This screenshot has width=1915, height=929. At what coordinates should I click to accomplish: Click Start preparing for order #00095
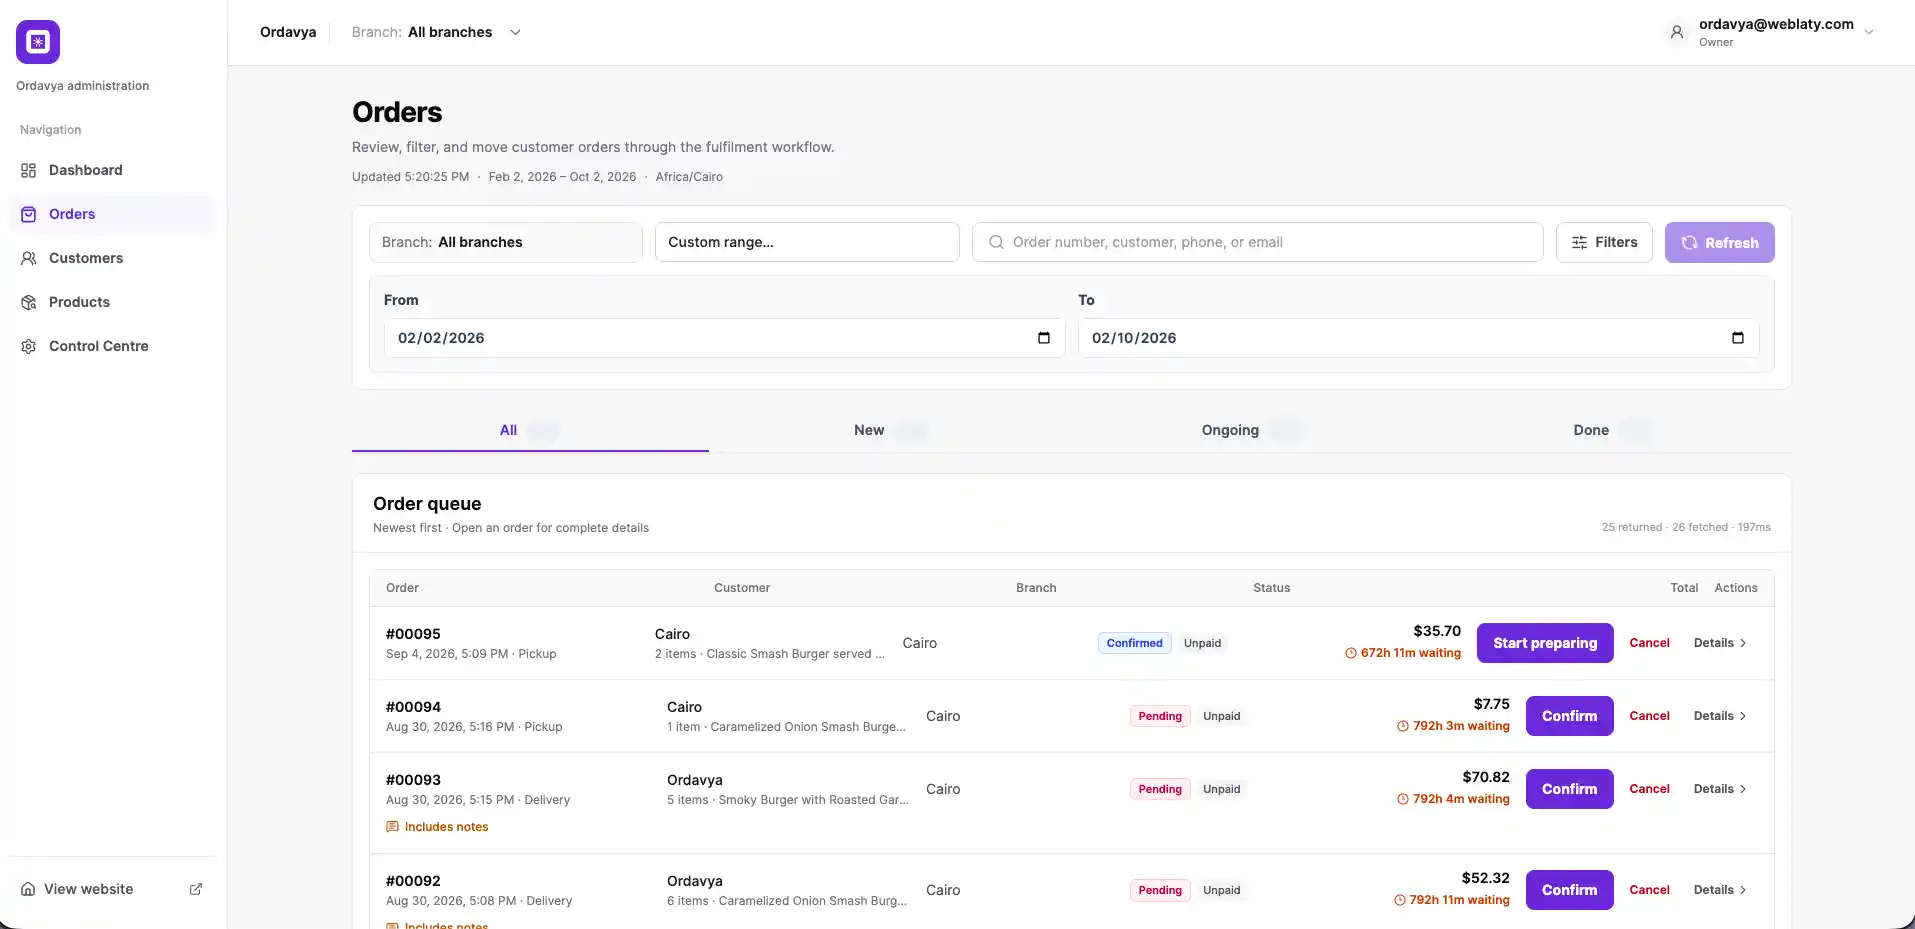pos(1545,643)
